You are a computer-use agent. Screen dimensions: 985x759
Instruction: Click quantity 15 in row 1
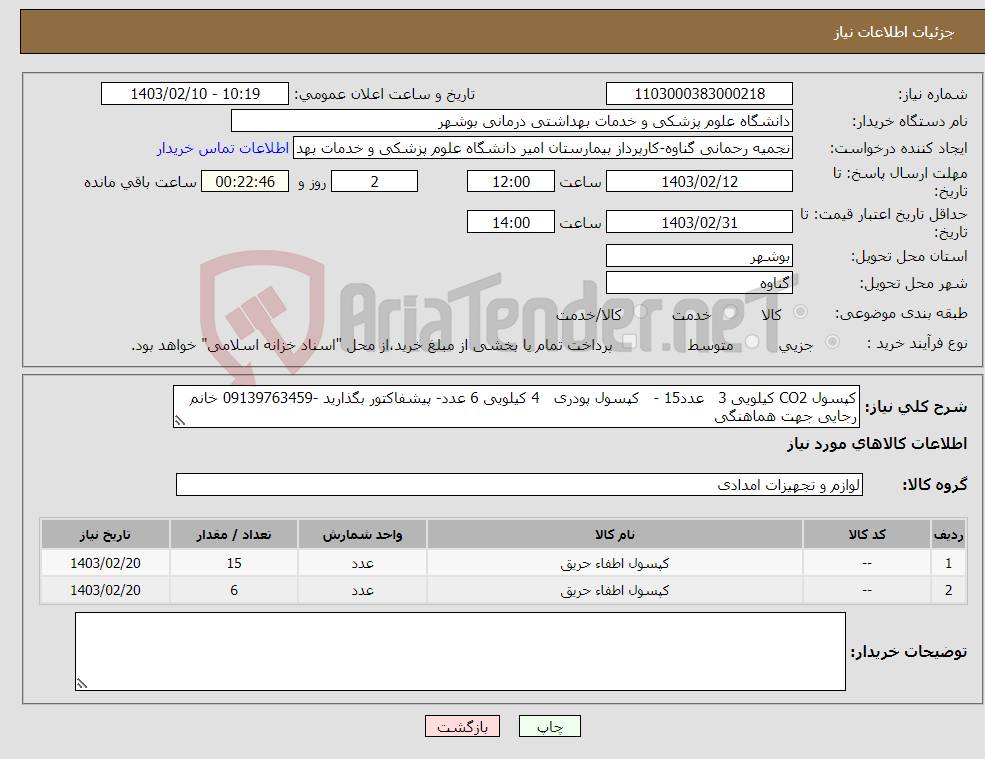click(234, 563)
